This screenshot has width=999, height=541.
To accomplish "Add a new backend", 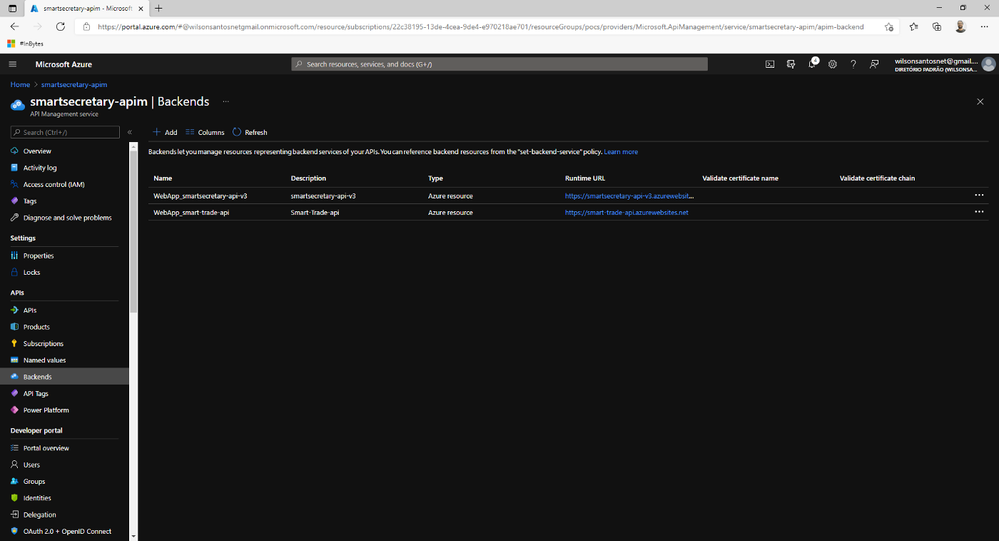I will coord(165,132).
